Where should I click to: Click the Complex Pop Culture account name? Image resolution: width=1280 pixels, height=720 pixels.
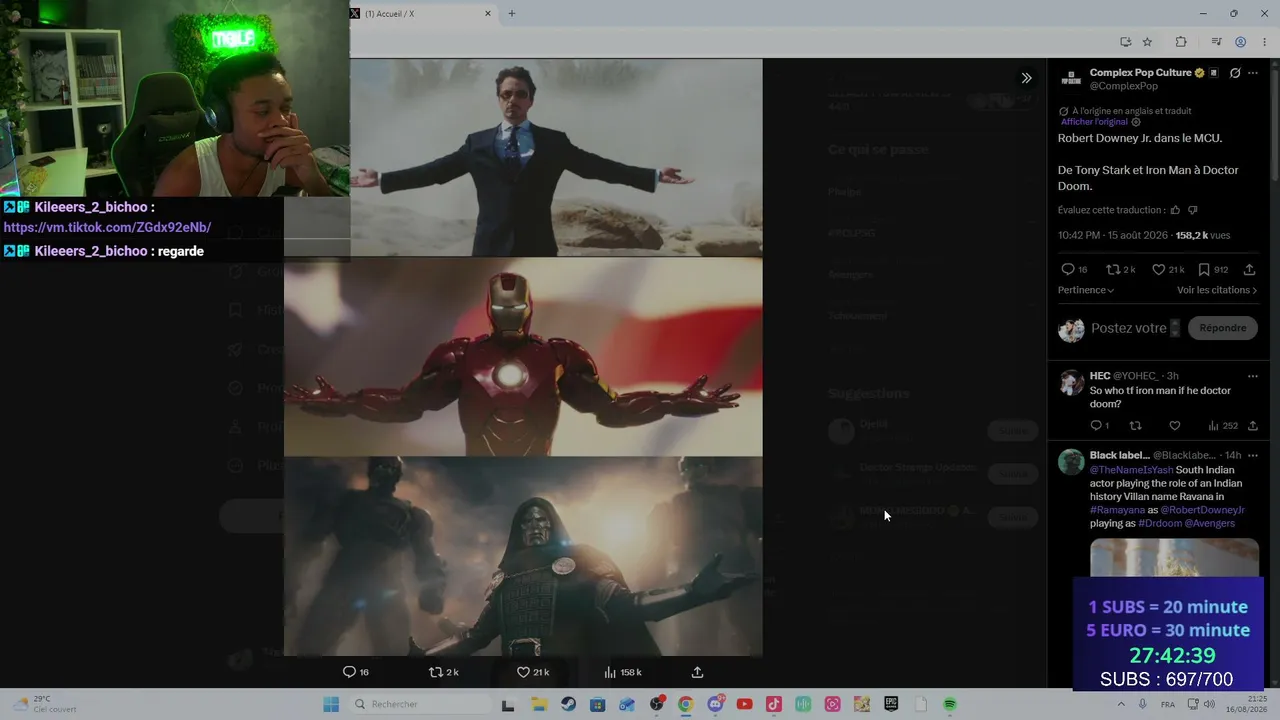(x=1140, y=72)
